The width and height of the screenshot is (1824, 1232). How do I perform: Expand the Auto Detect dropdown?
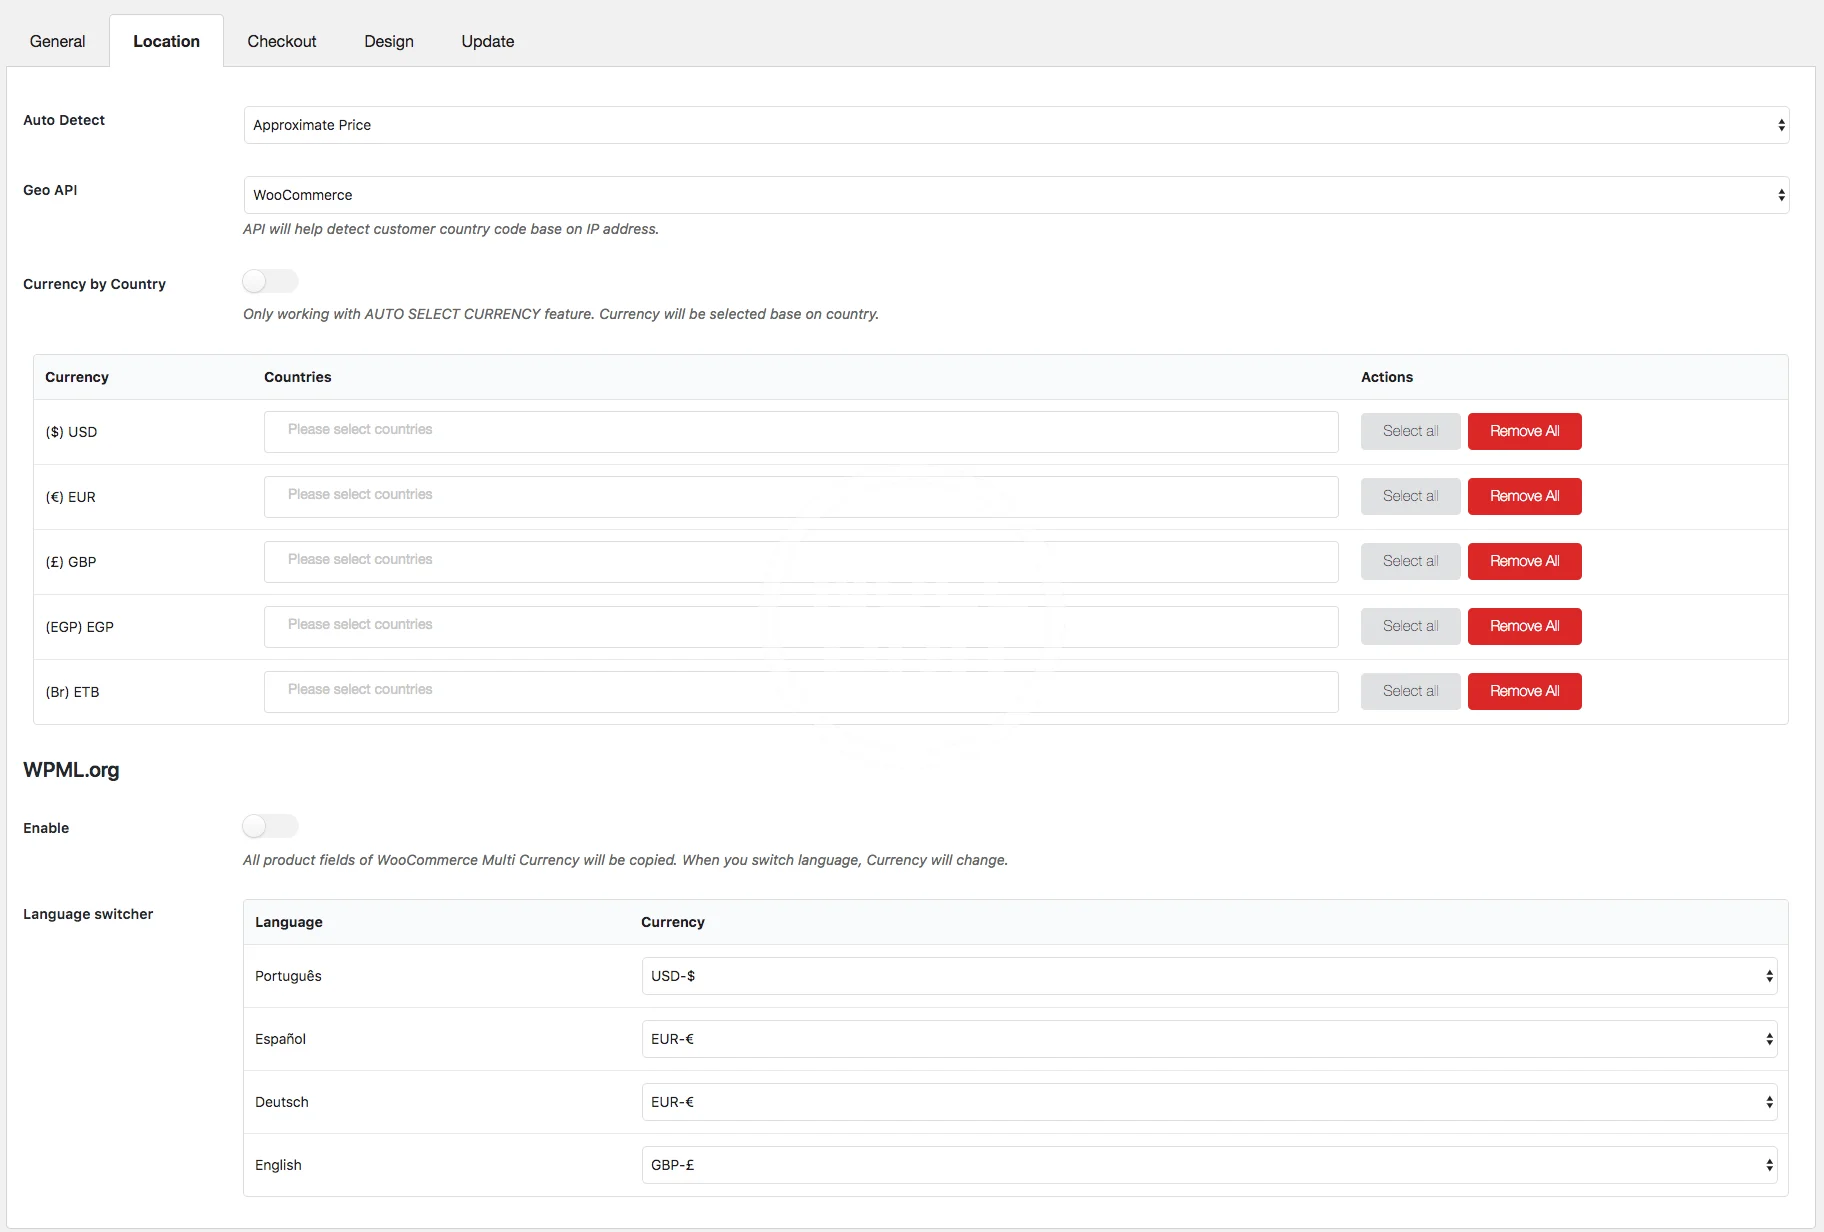tap(1015, 125)
